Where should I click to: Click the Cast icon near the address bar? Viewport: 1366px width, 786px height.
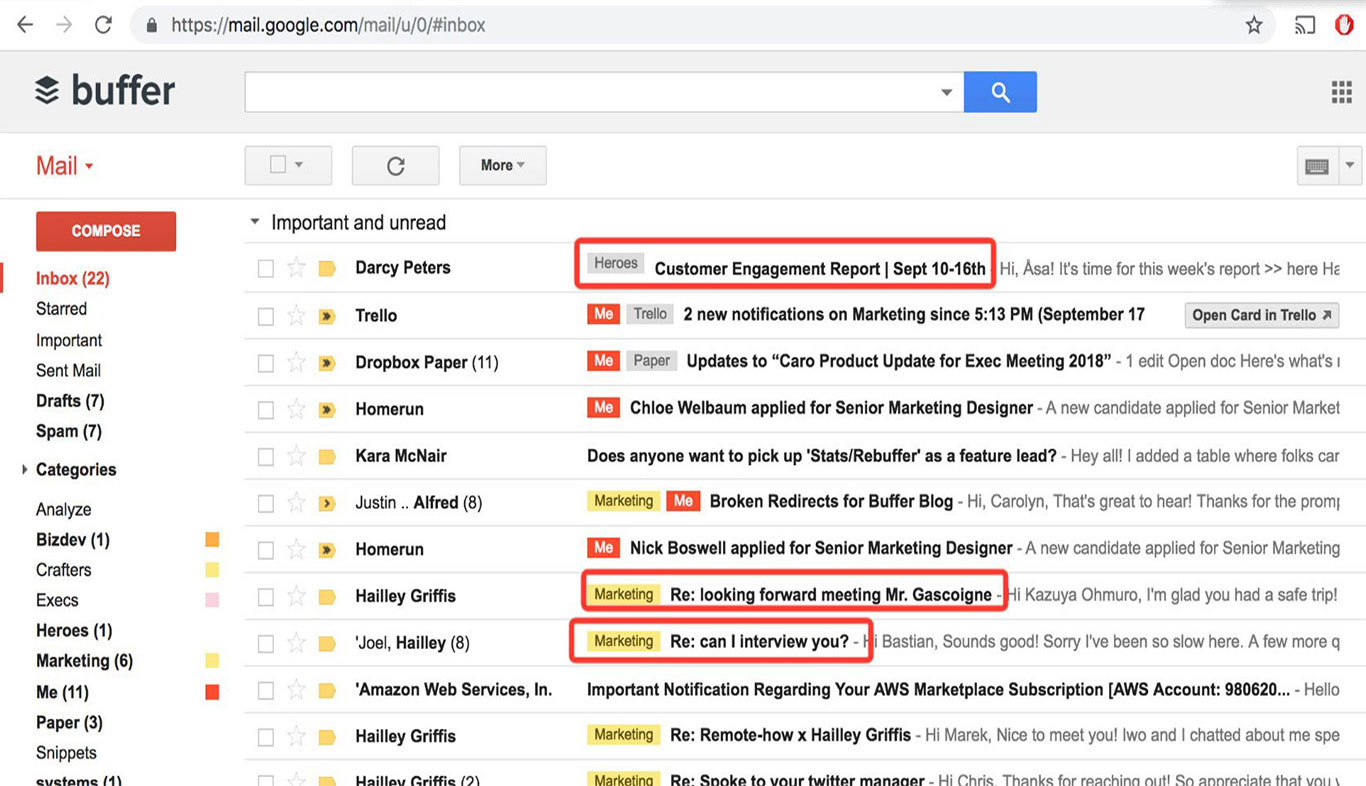[x=1304, y=24]
